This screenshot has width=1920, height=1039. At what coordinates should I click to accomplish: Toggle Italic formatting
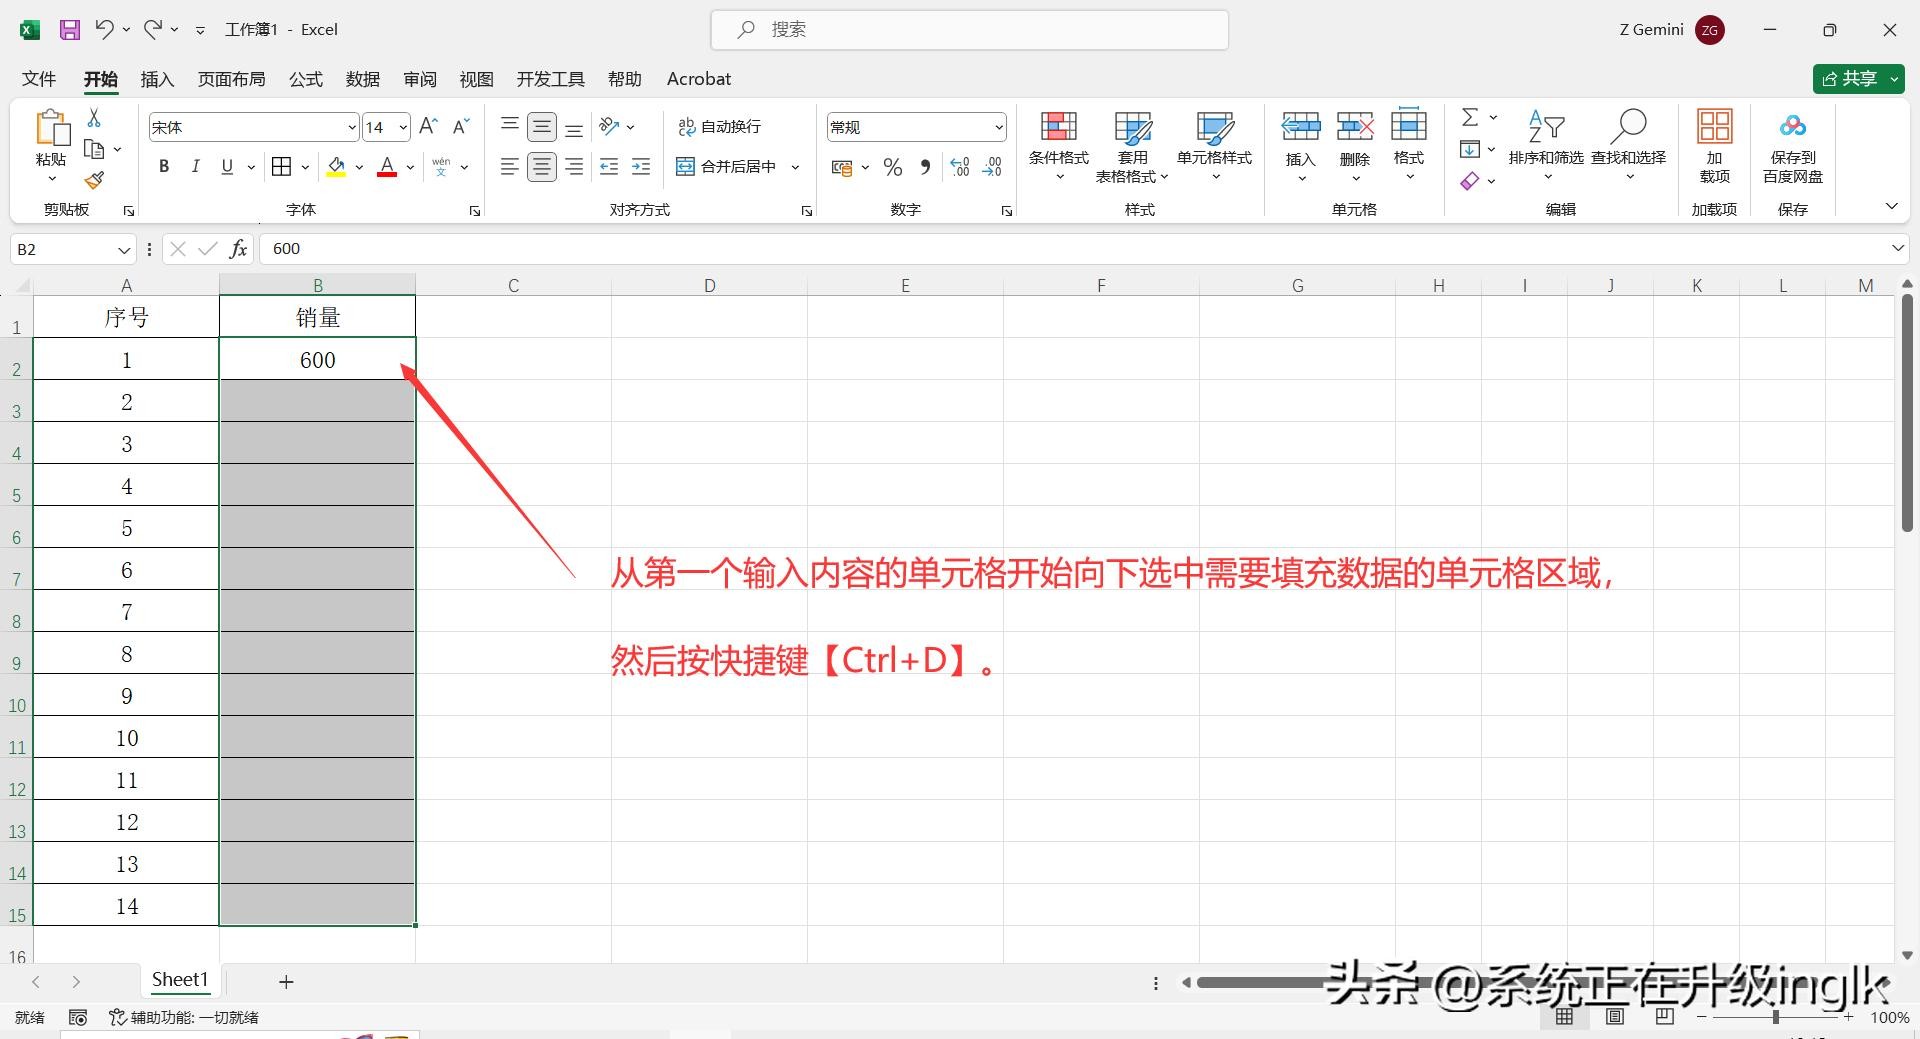196,167
